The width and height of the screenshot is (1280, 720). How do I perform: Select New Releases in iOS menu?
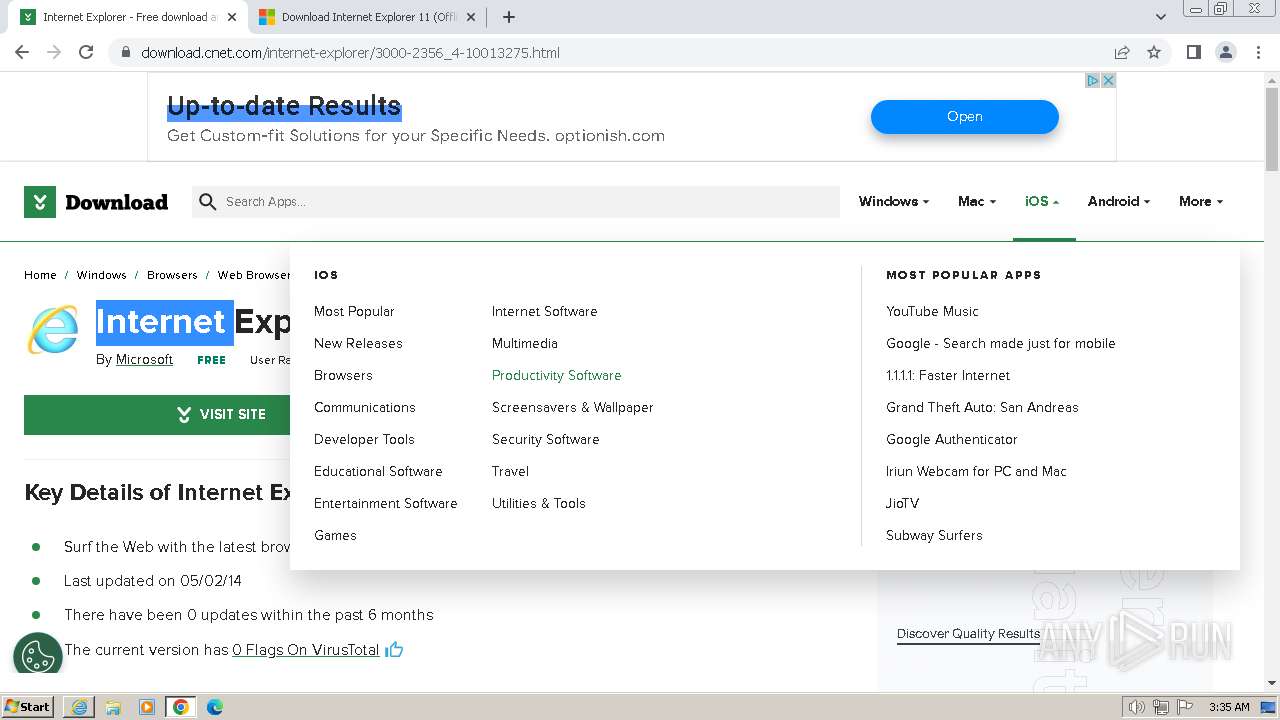(x=358, y=343)
